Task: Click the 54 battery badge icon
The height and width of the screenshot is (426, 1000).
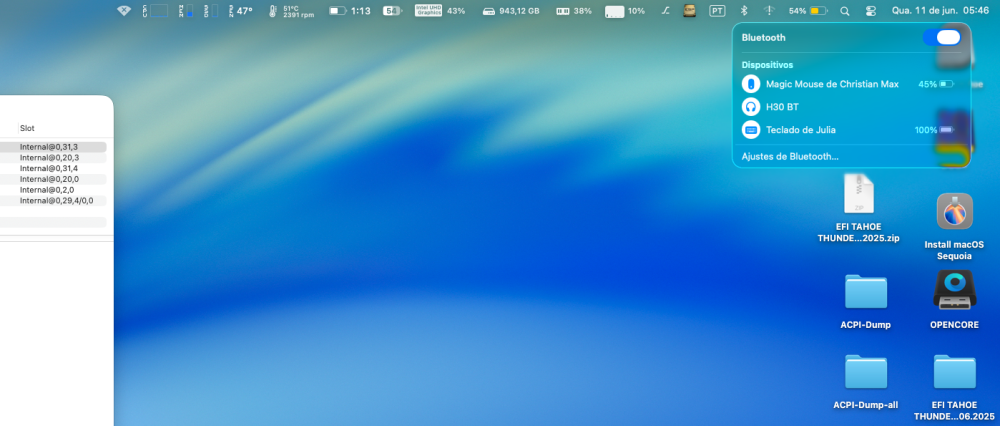Action: (x=392, y=11)
